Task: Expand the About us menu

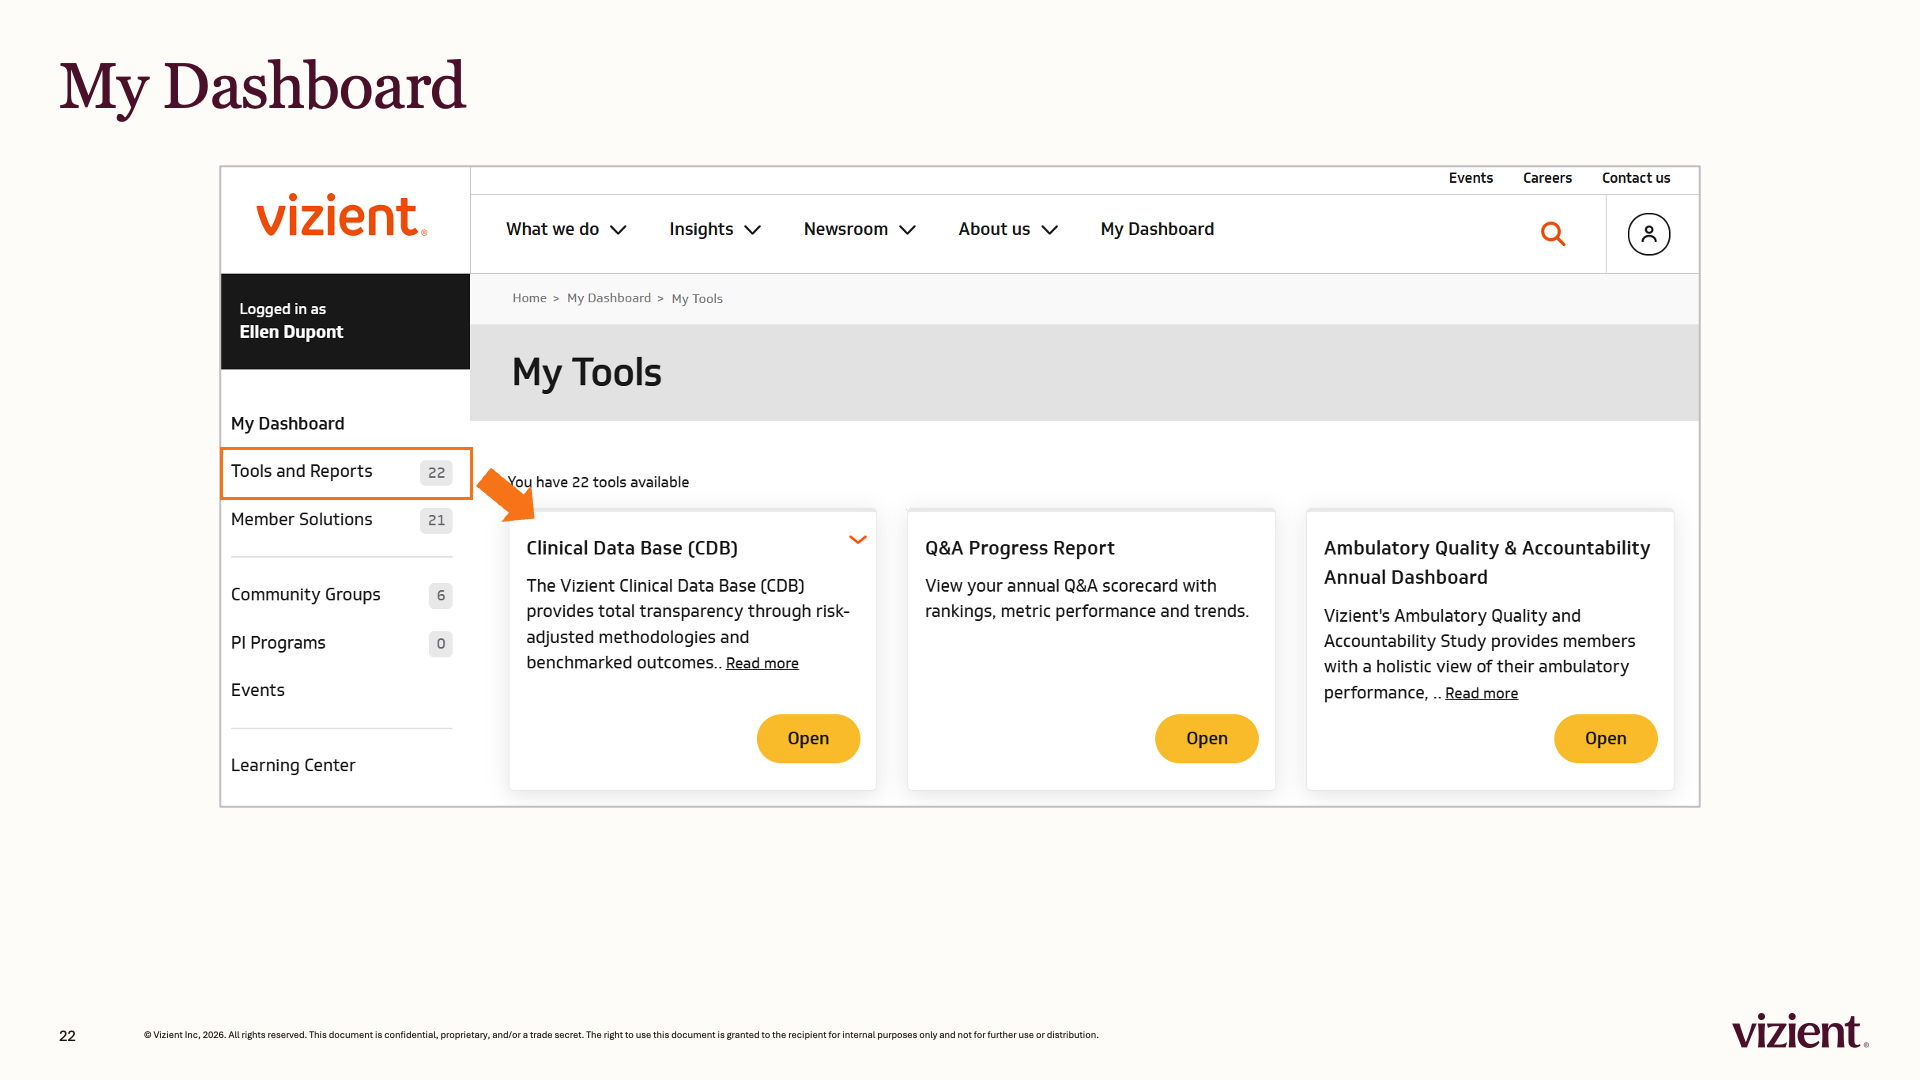Action: pos(1008,229)
